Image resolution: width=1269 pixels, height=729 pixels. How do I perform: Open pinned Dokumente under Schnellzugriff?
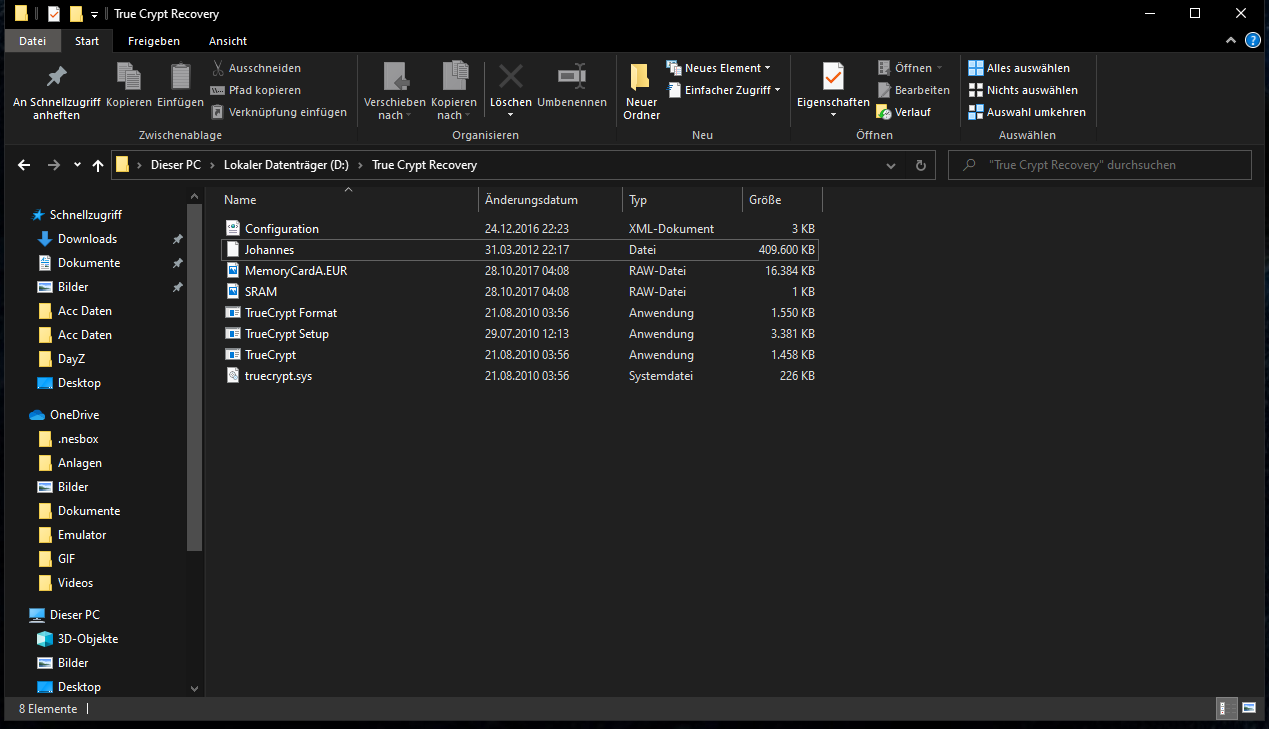click(x=88, y=263)
